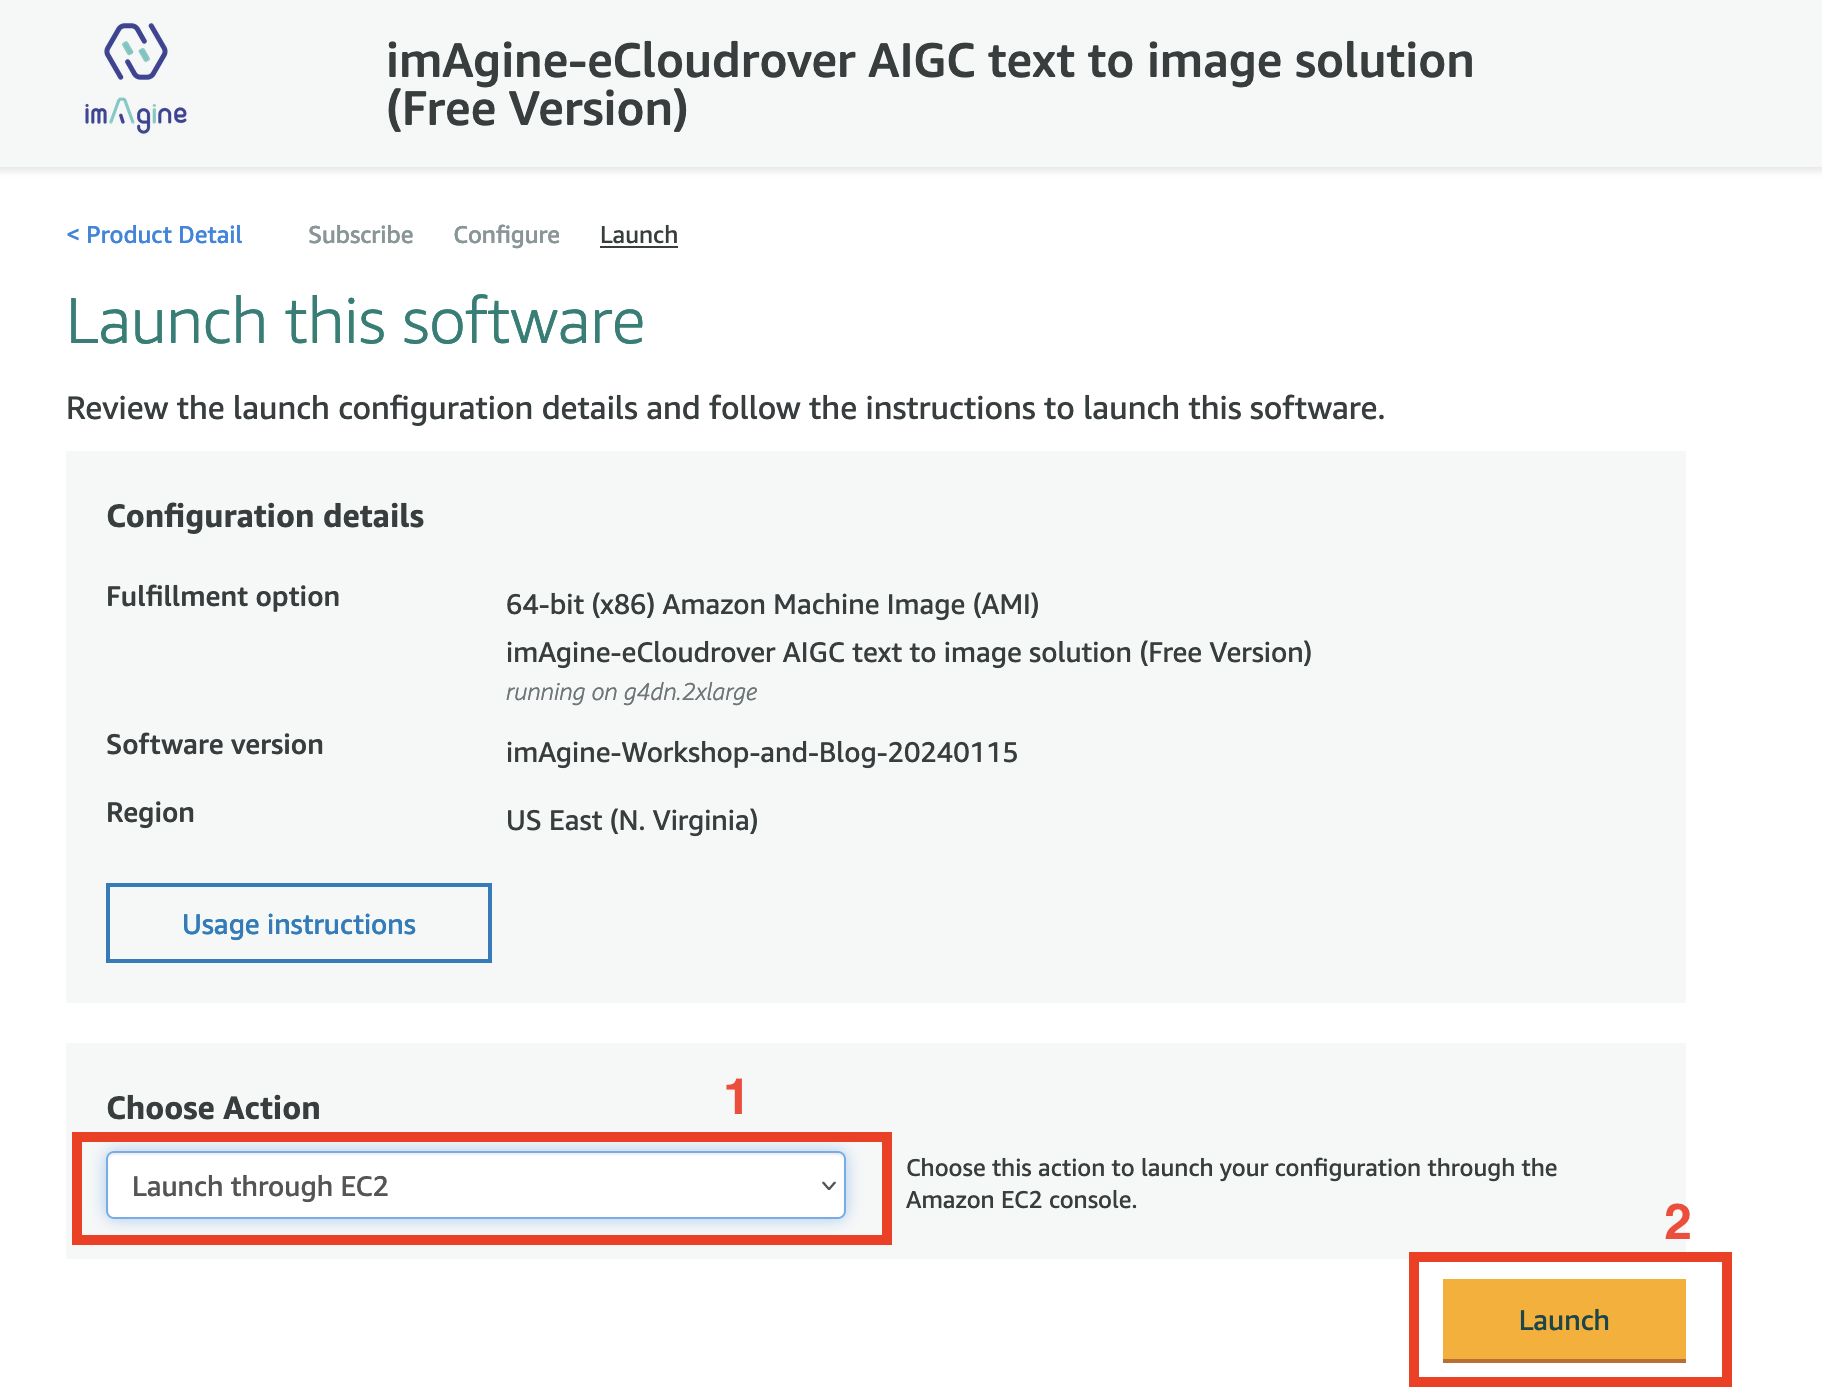
Task: Click the 'Launch this software' heading
Action: (355, 322)
